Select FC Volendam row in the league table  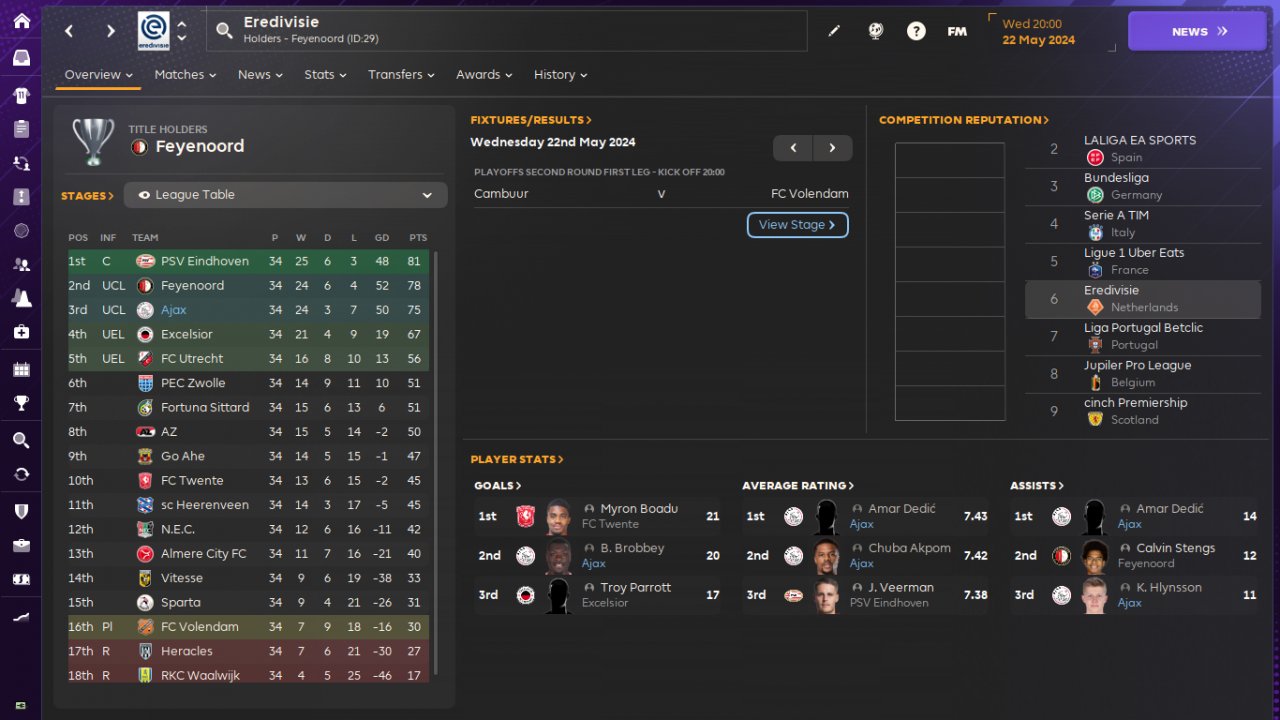tap(248, 627)
